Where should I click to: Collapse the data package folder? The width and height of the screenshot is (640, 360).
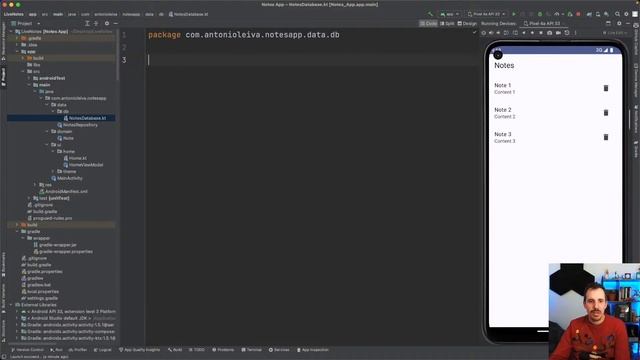[x=47, y=105]
